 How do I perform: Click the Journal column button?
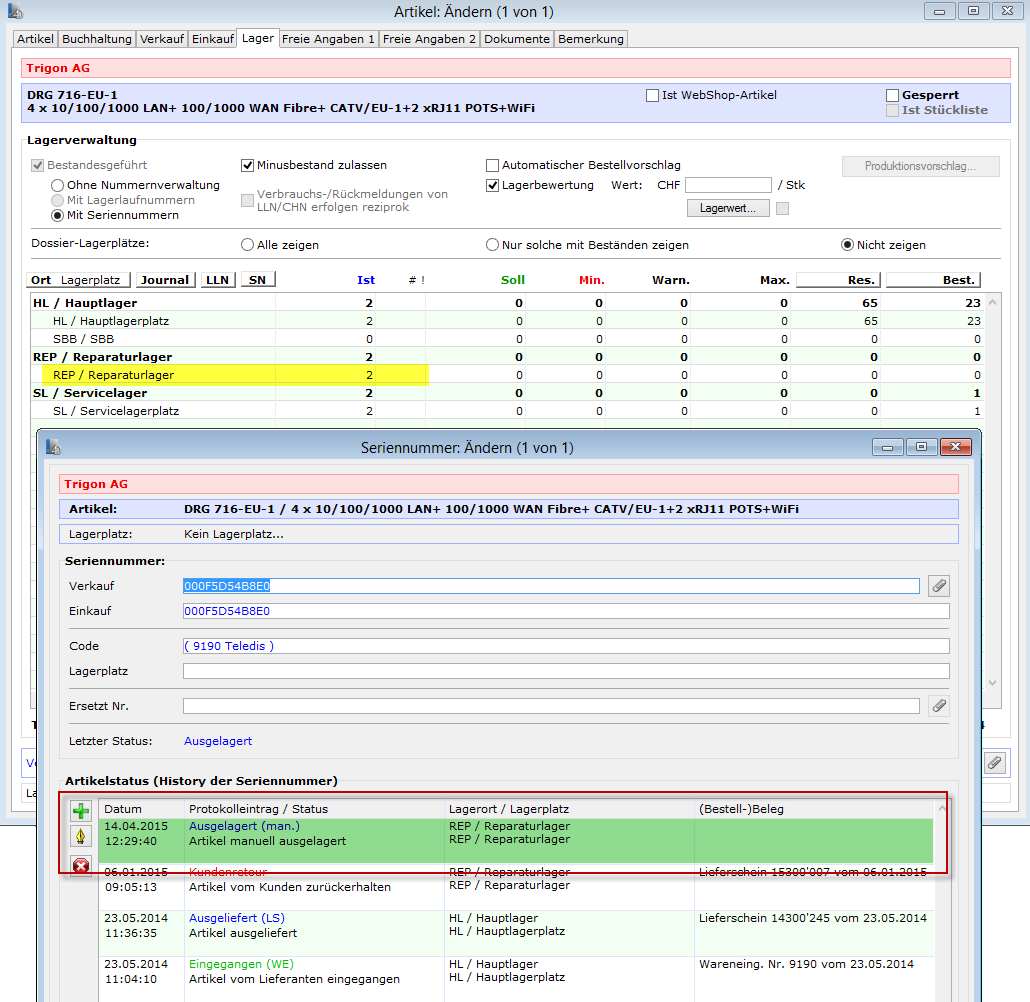[x=165, y=280]
